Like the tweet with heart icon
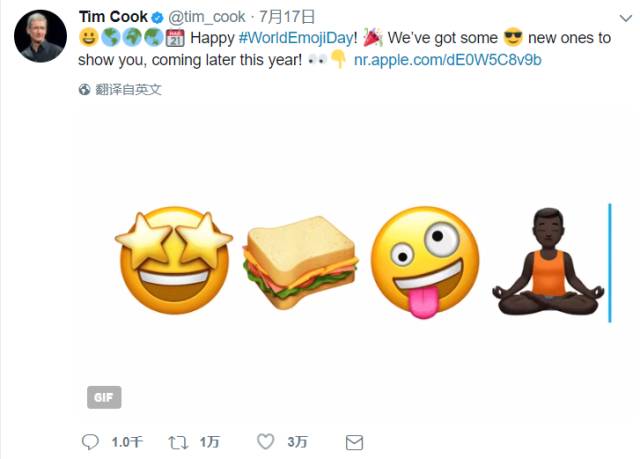The width and height of the screenshot is (640, 459). (x=265, y=441)
